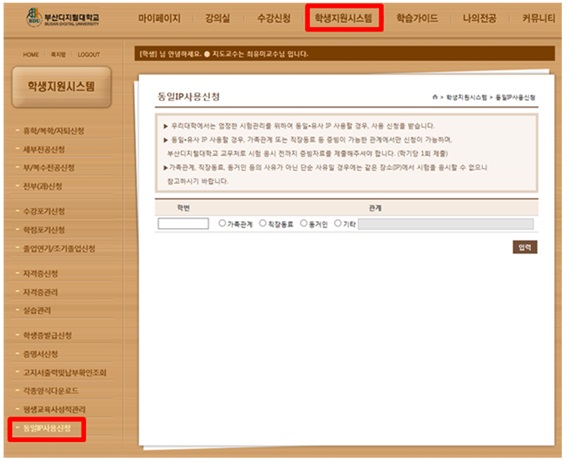Open the 마이페이지 menu
Image resolution: width=567 pixels, height=462 pixels.
click(159, 18)
